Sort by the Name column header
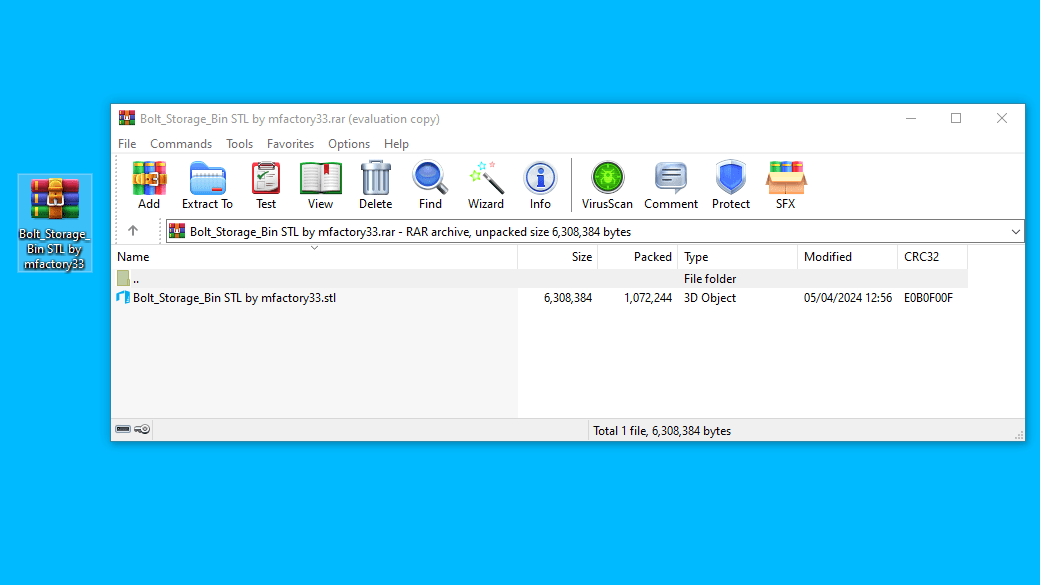The width and height of the screenshot is (1040, 585). click(x=315, y=257)
